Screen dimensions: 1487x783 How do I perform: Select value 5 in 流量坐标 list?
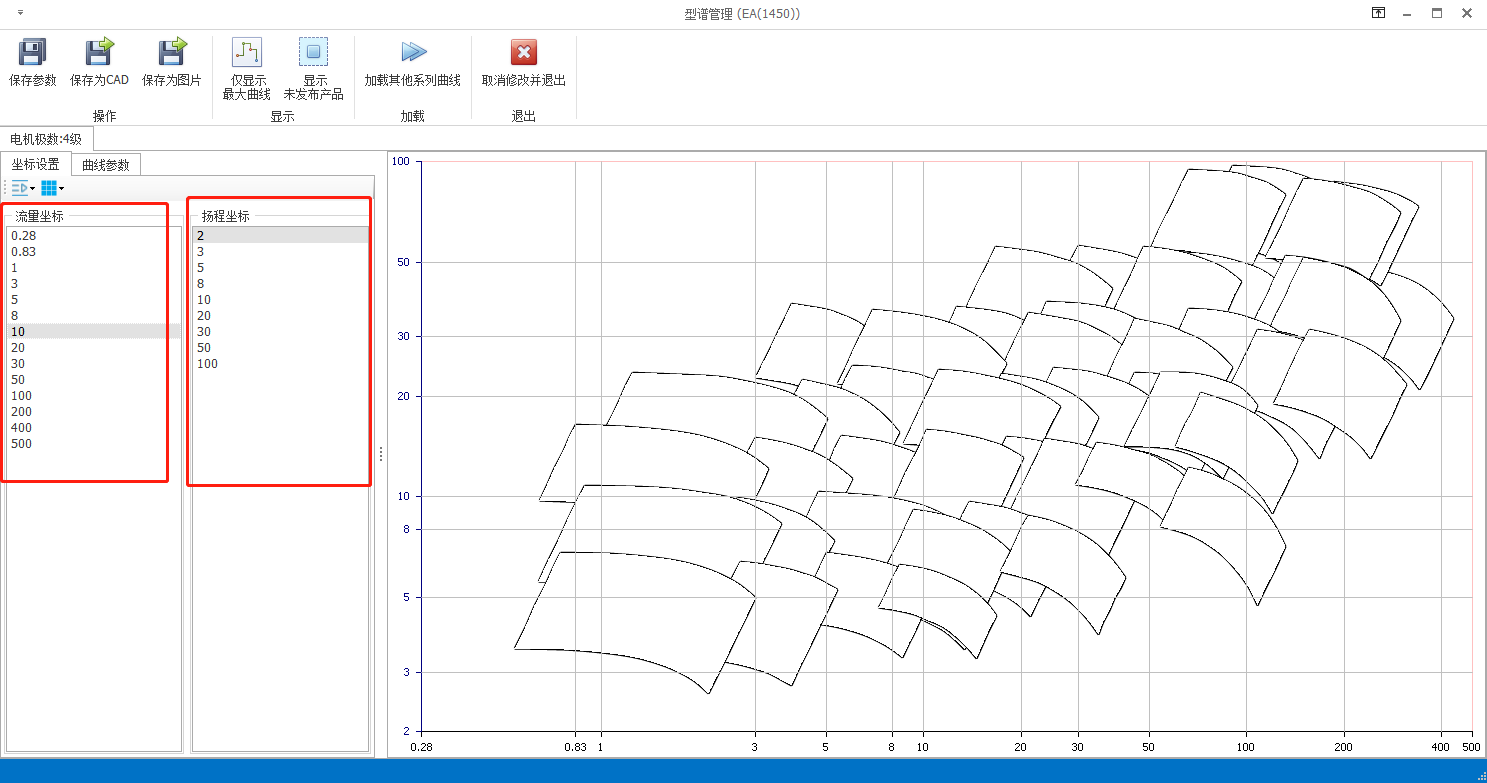94,299
